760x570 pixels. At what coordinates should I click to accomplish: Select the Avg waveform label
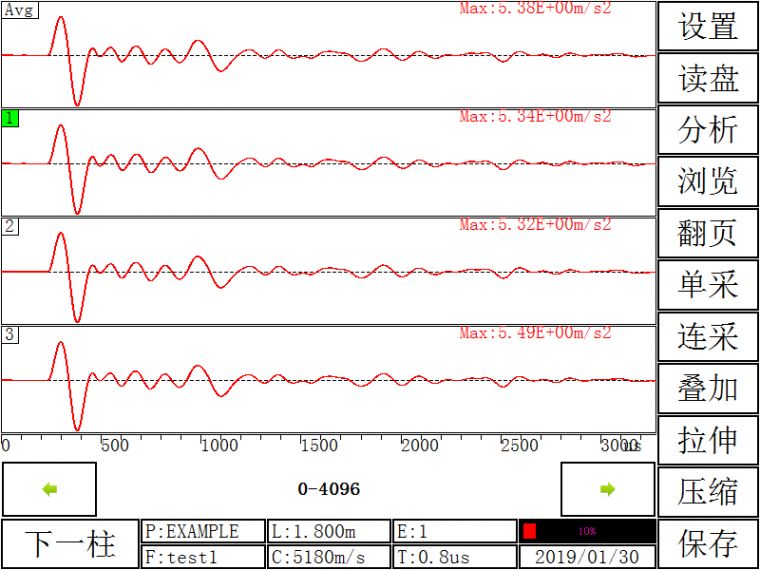[19, 10]
